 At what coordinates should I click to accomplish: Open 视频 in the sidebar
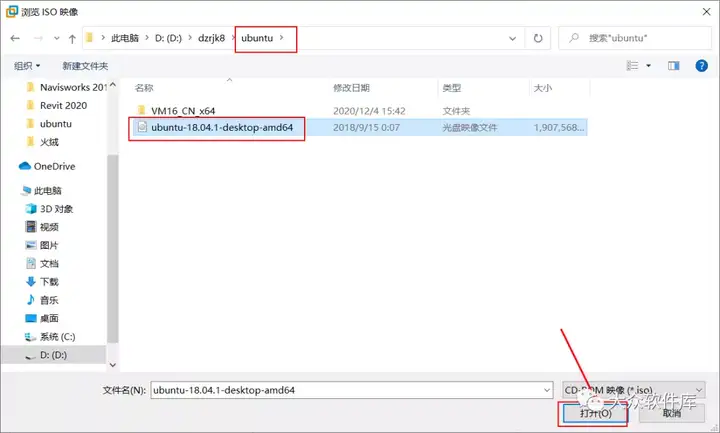coord(42,227)
